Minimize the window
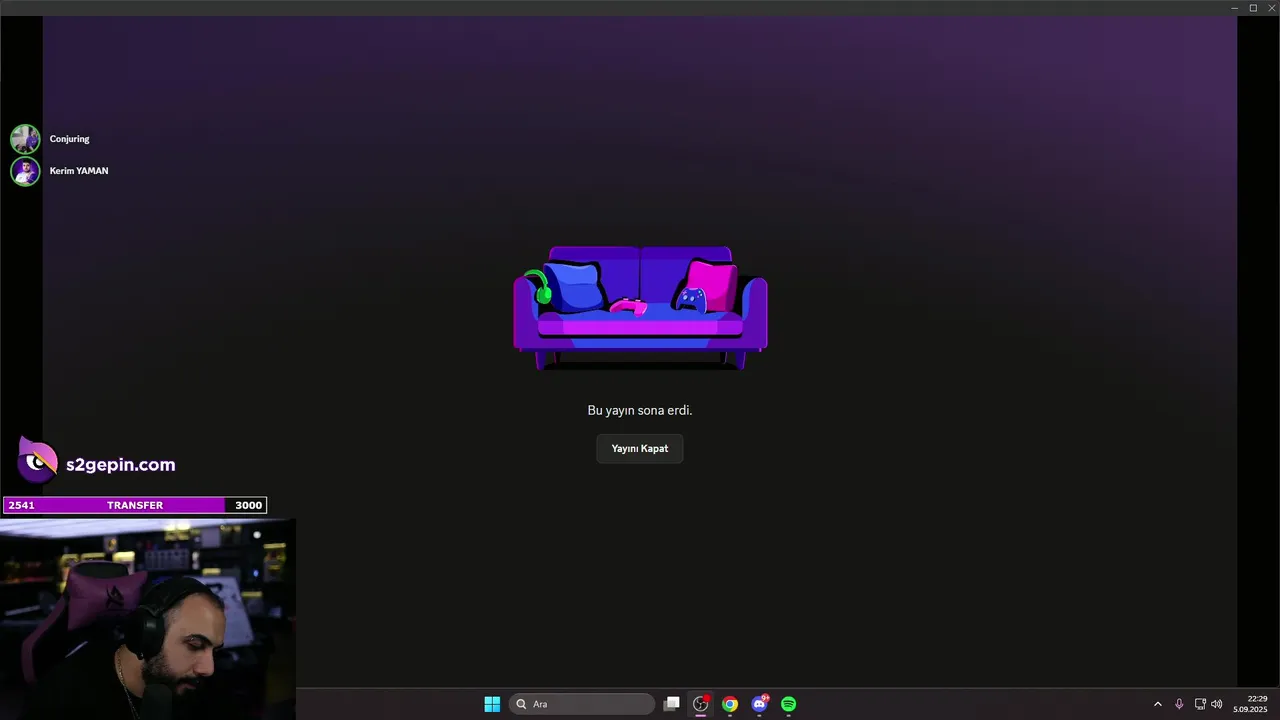Image resolution: width=1280 pixels, height=720 pixels. (x=1235, y=8)
